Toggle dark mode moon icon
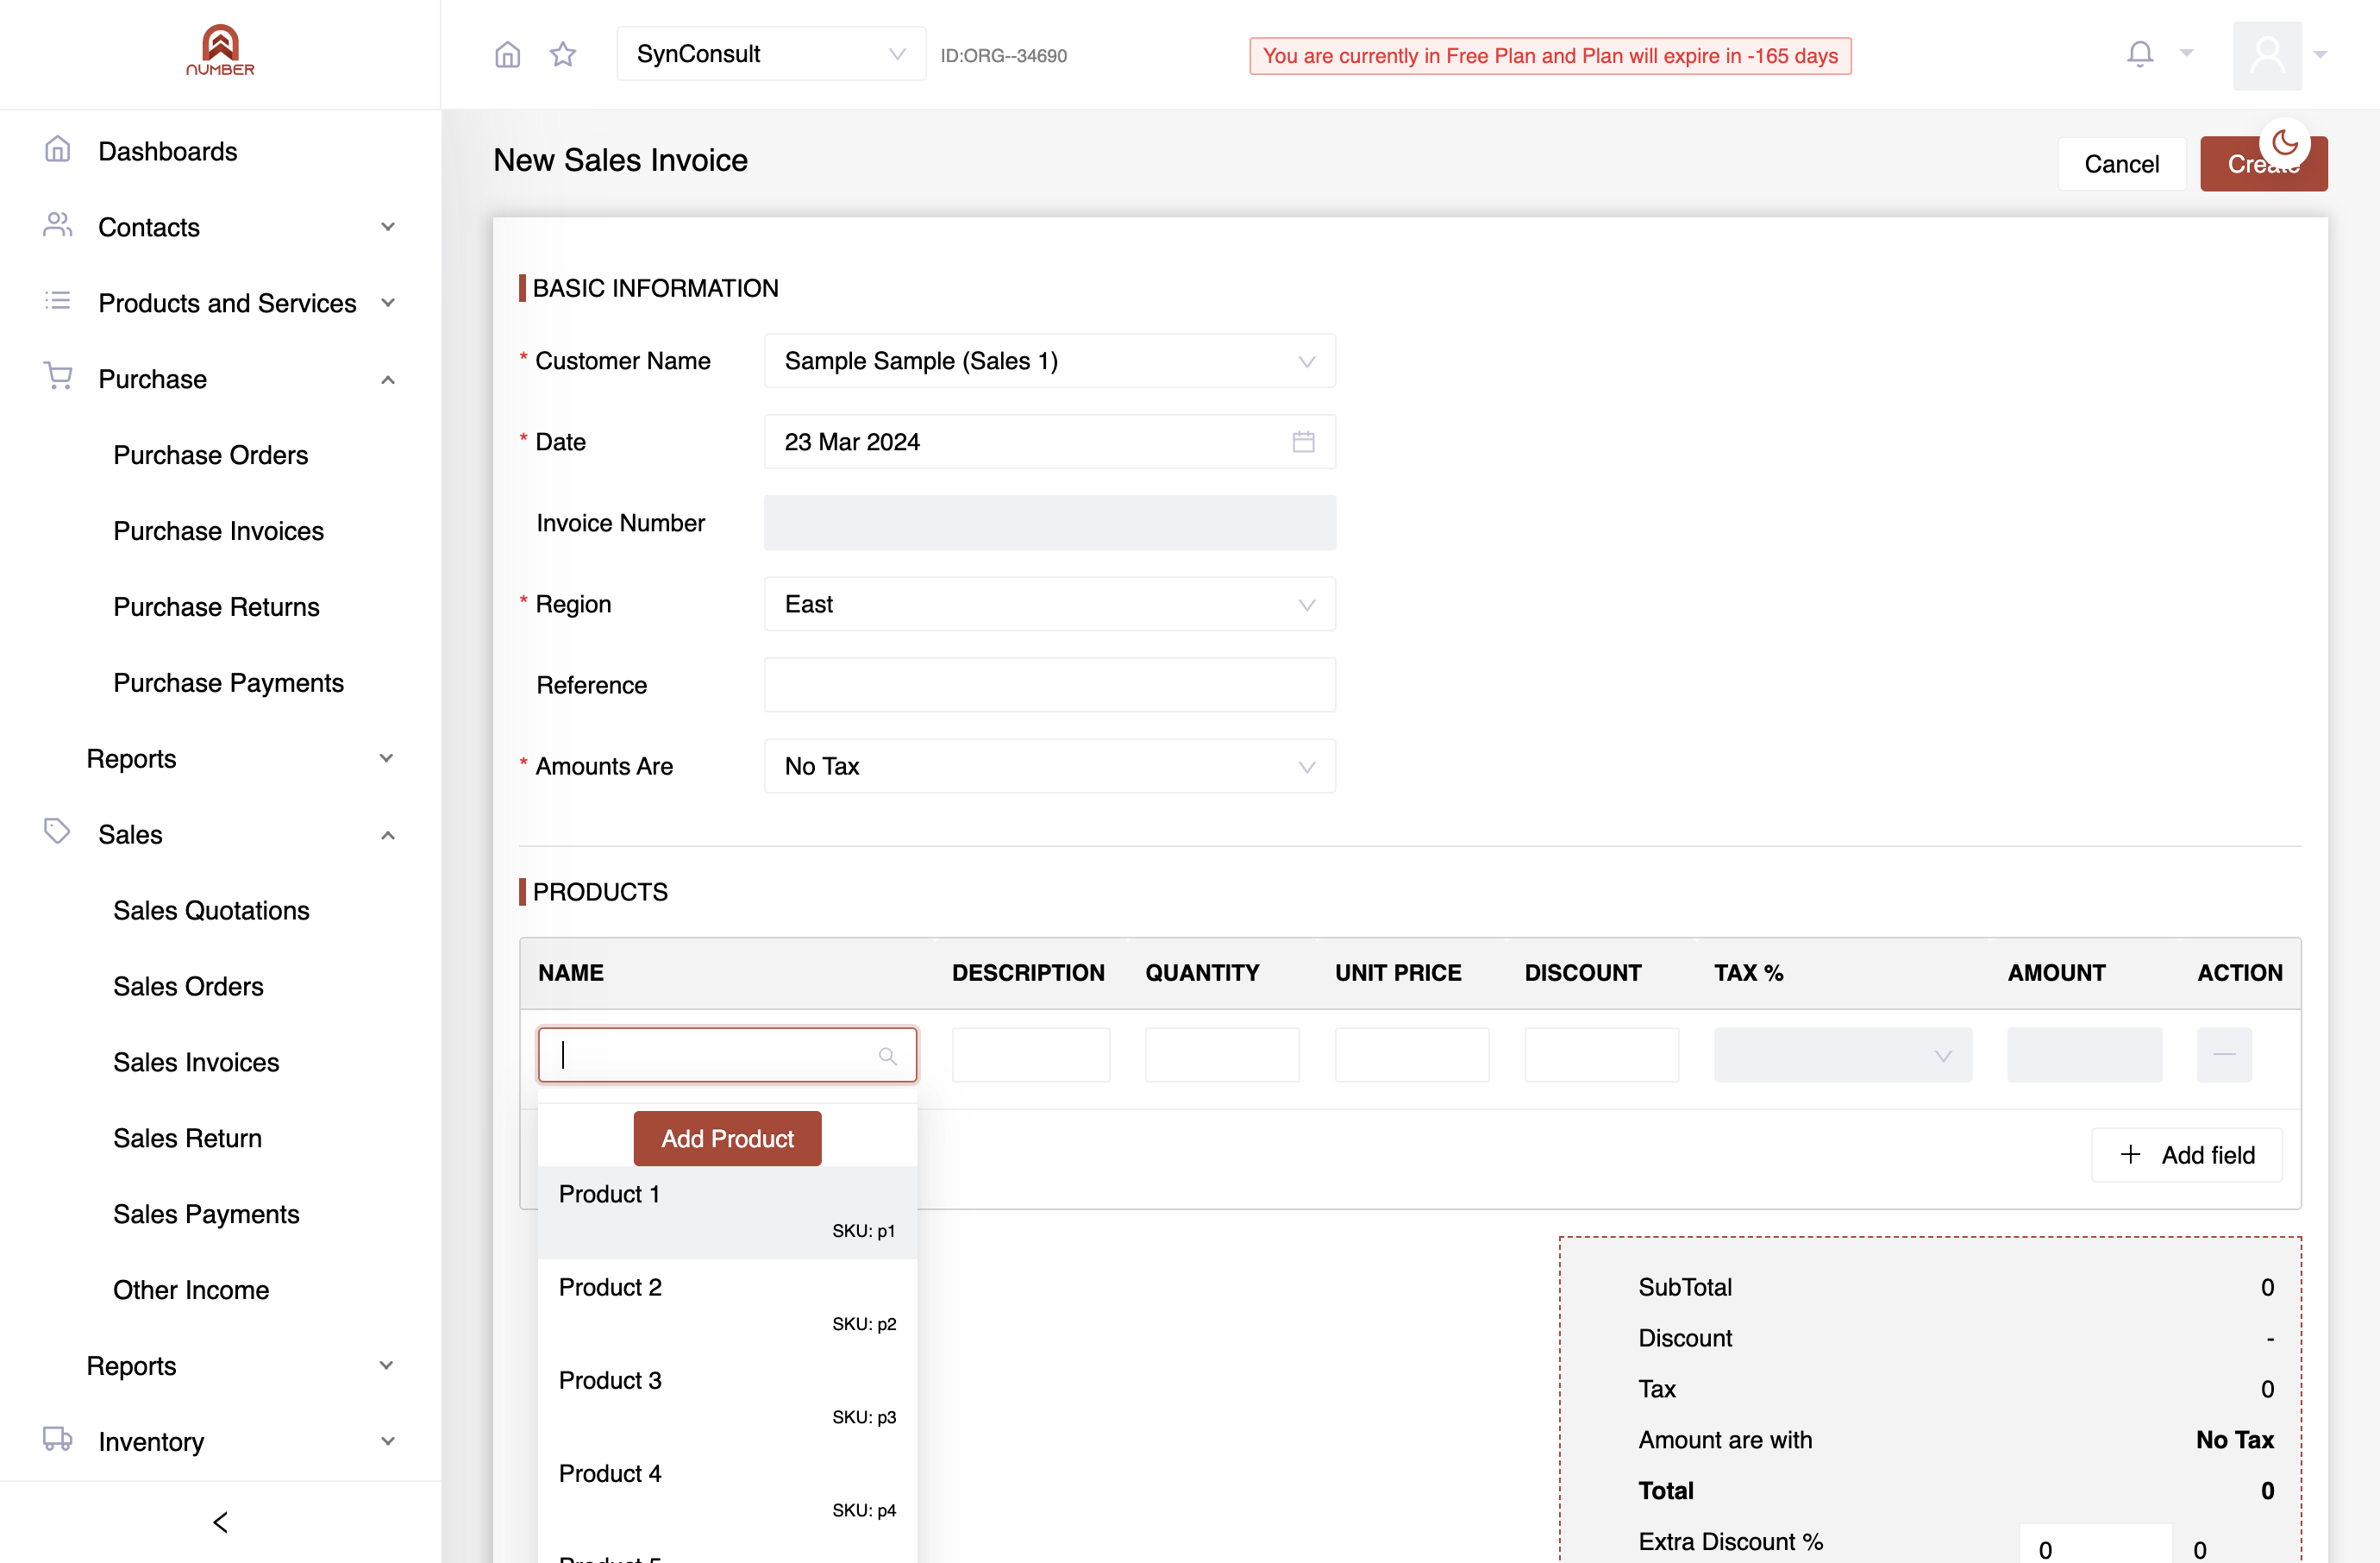This screenshot has height=1563, width=2380. point(2285,143)
